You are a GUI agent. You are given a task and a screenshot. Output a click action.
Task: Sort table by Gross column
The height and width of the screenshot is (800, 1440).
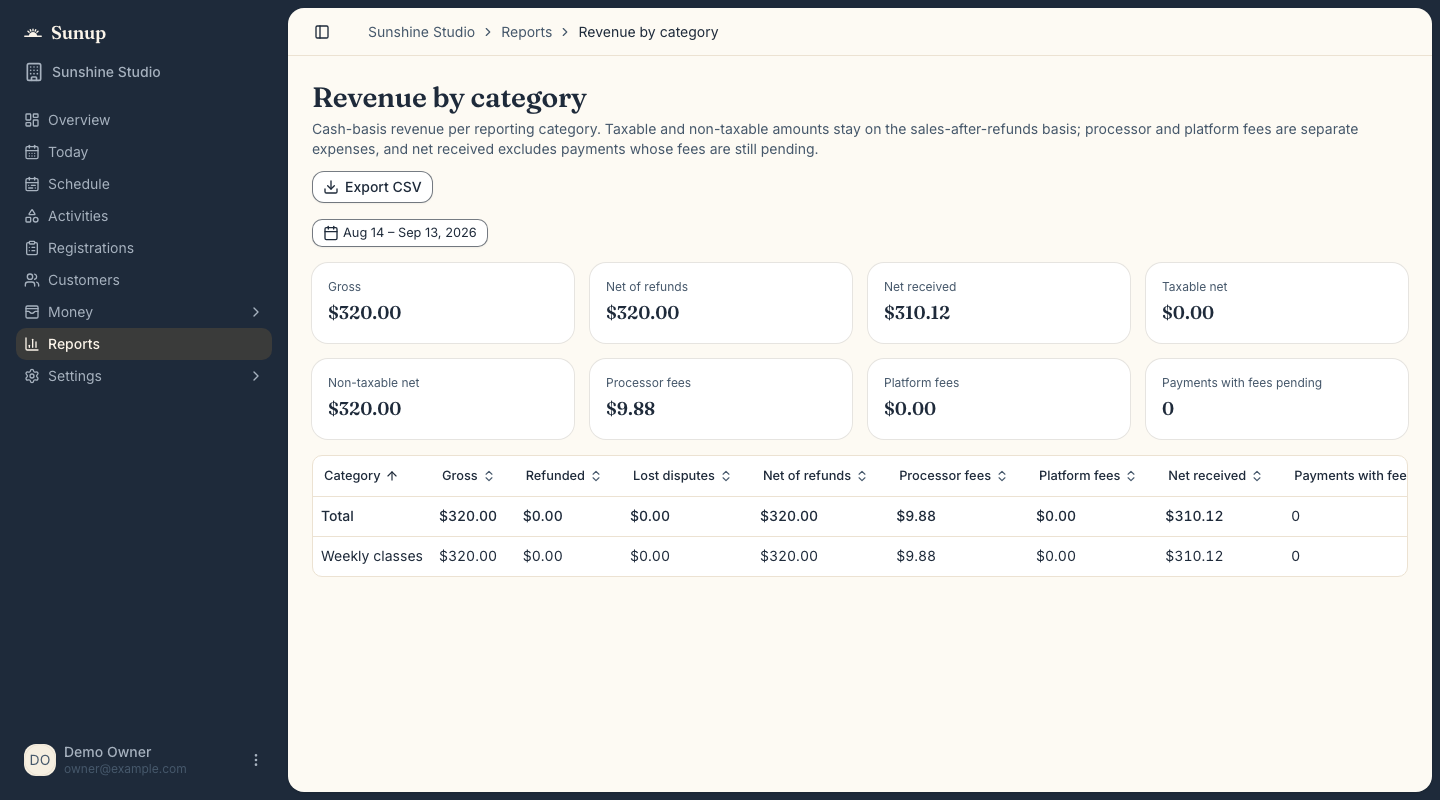[468, 476]
